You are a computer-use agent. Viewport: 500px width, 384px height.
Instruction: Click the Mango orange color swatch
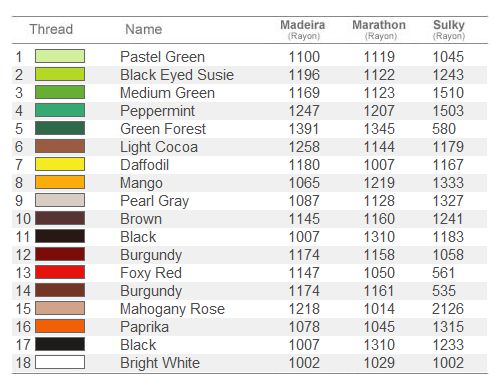[60, 182]
